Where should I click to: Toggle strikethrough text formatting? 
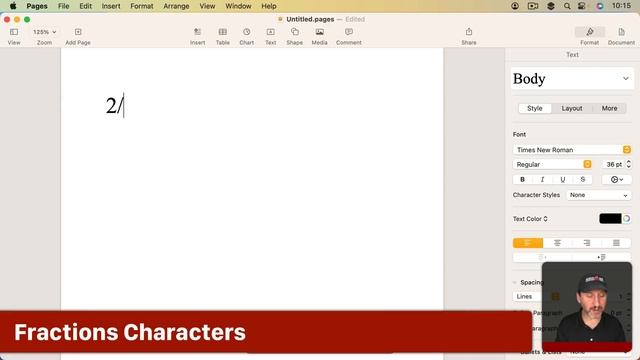pos(582,180)
